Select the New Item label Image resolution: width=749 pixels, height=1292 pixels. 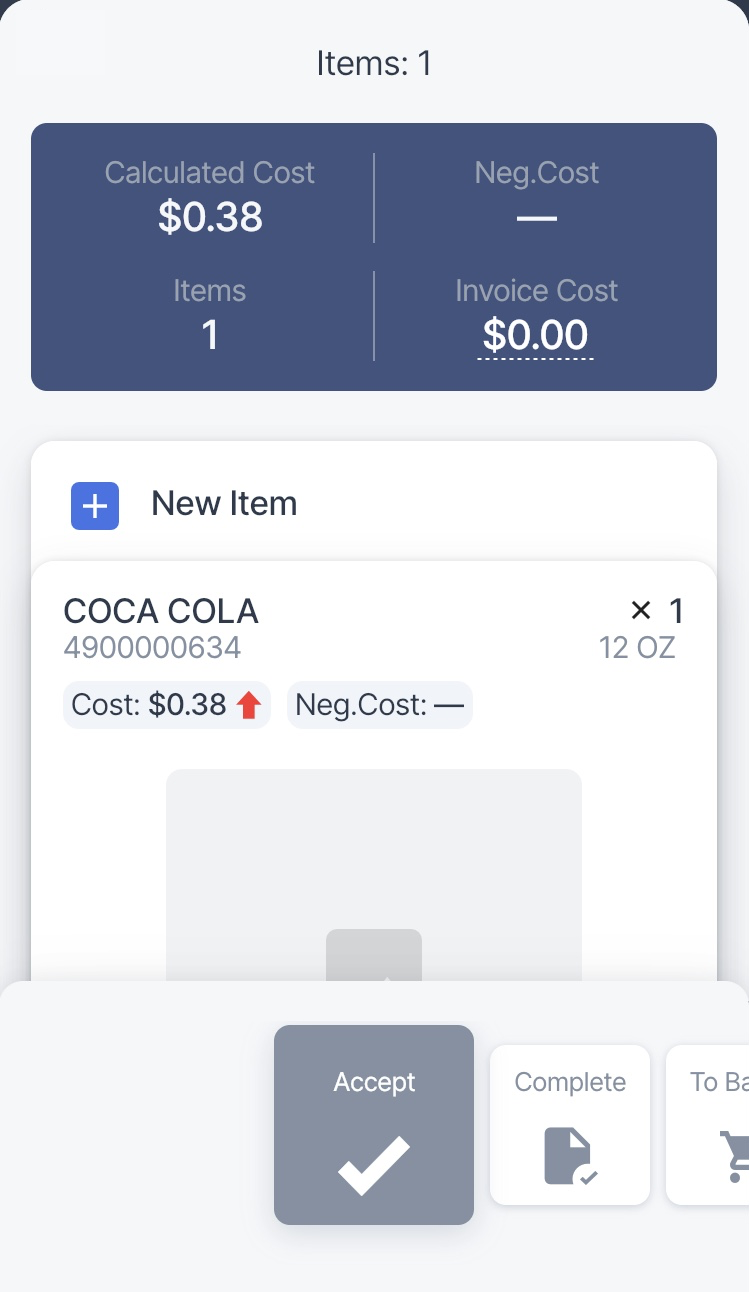(x=224, y=503)
